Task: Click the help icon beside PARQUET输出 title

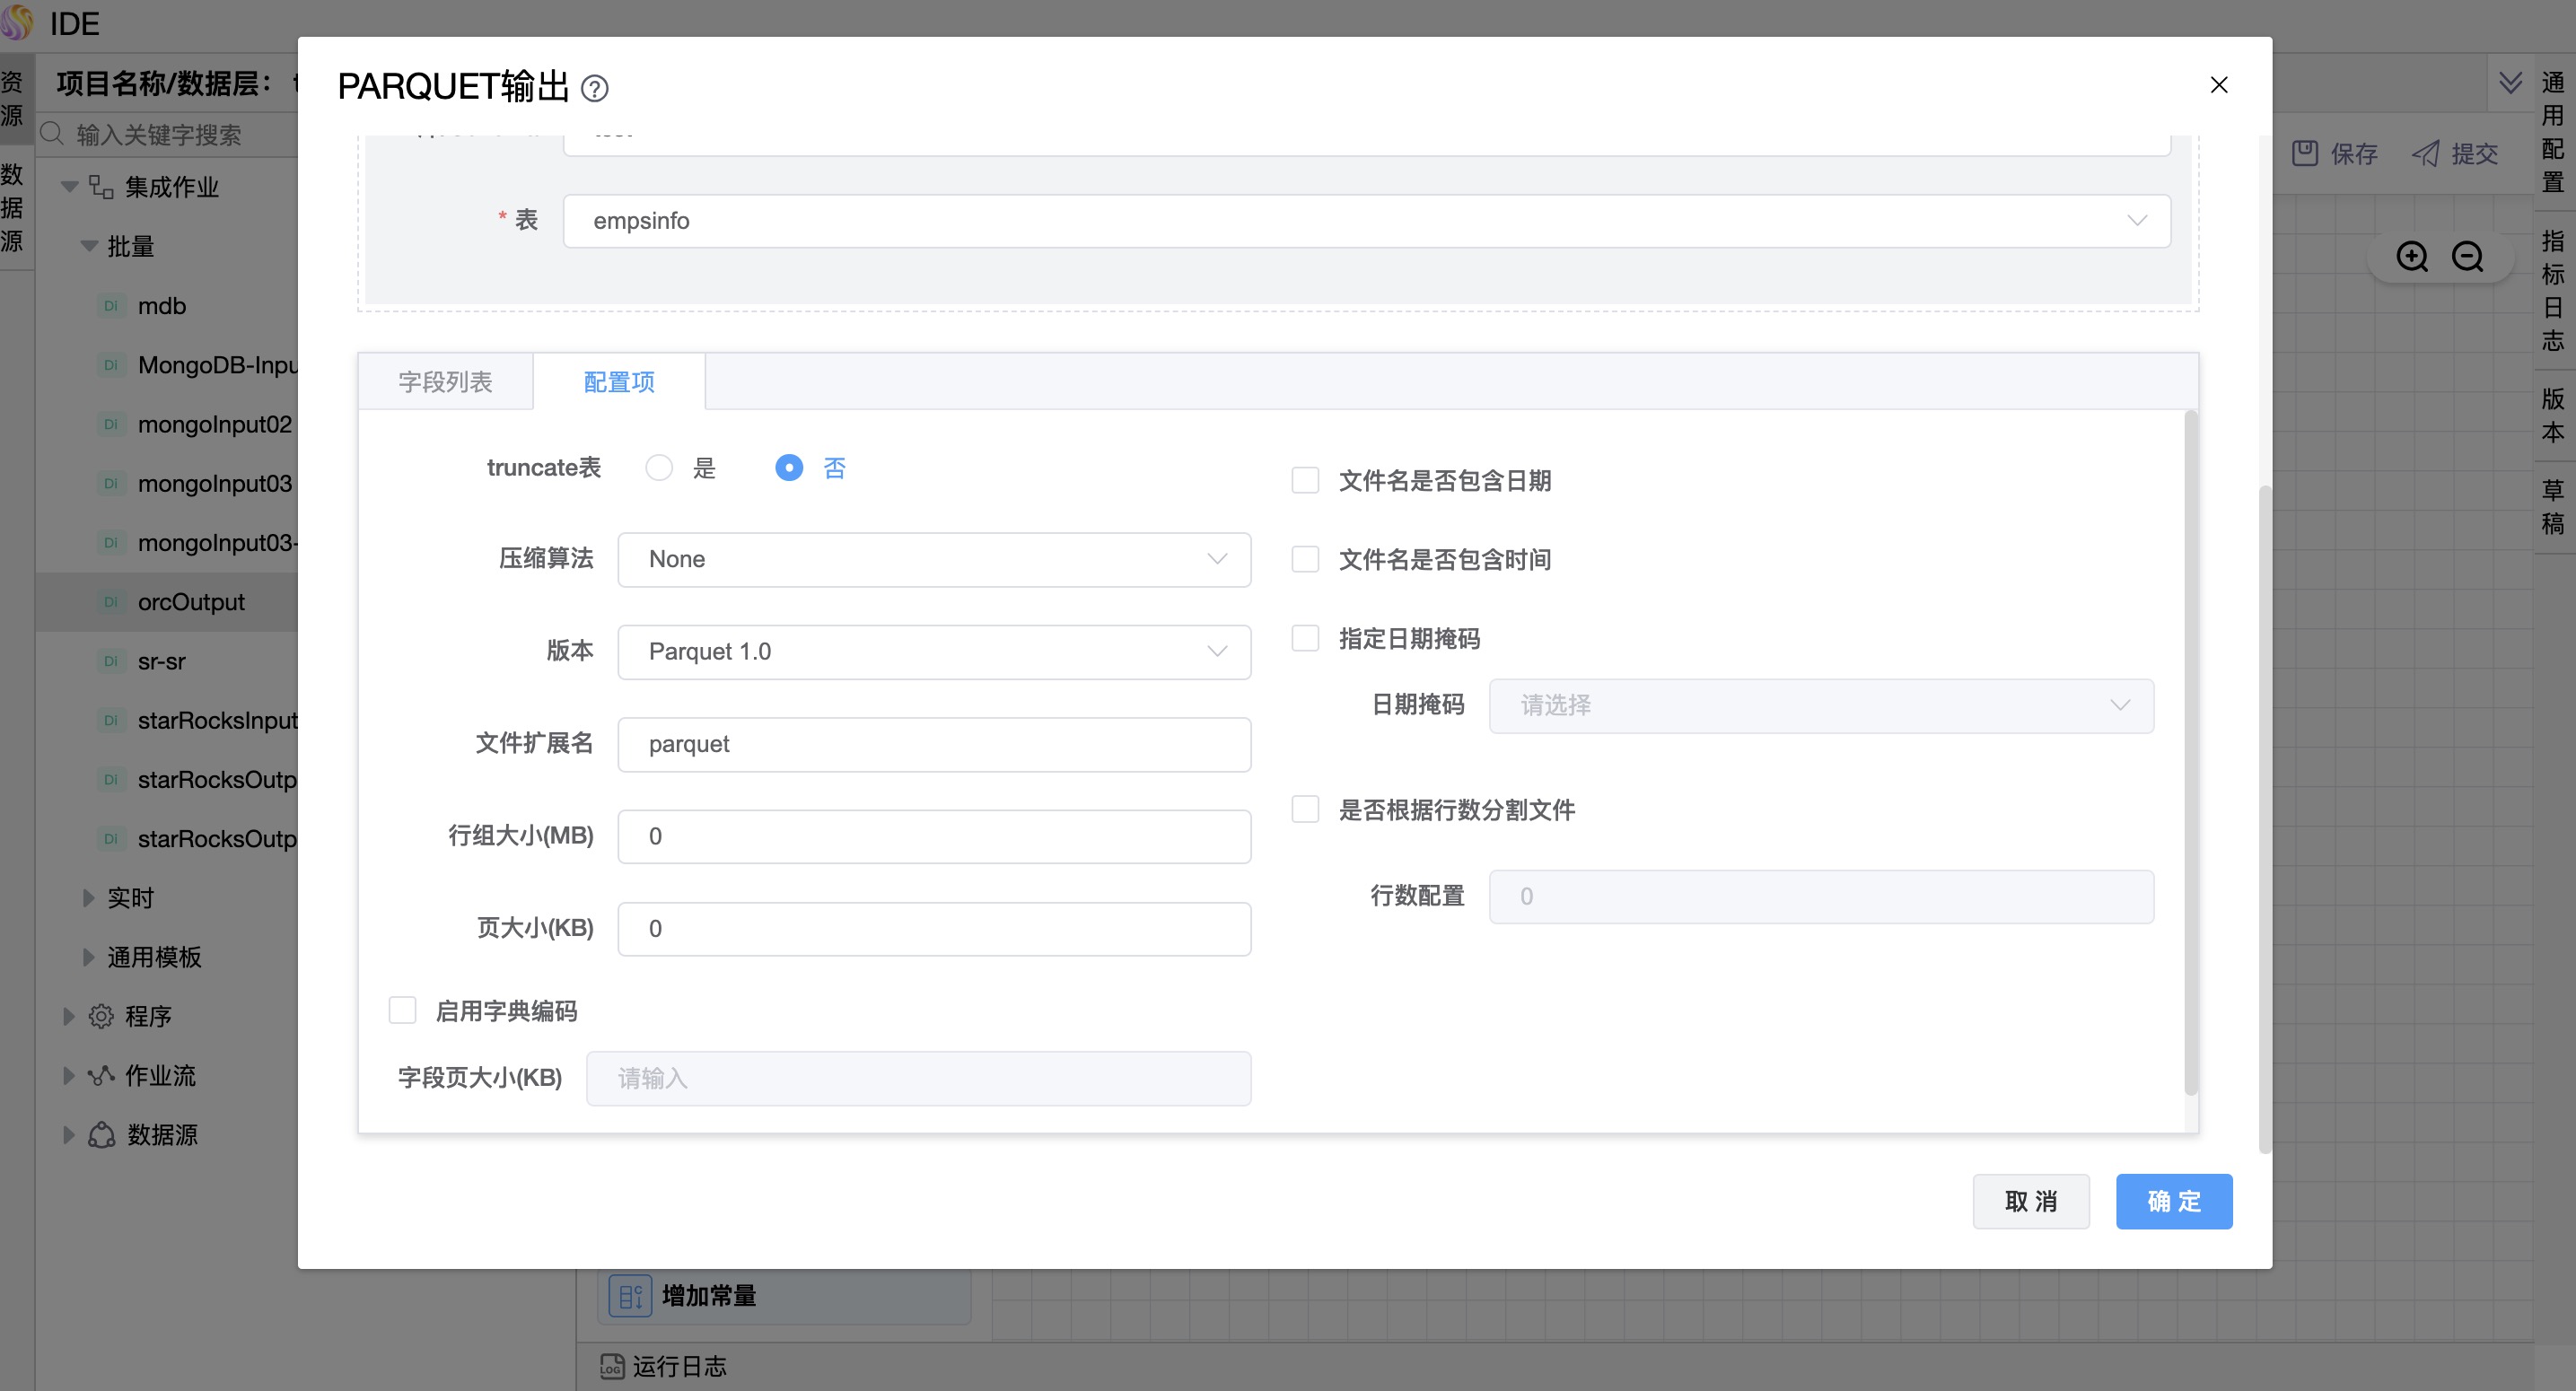Action: tap(594, 89)
